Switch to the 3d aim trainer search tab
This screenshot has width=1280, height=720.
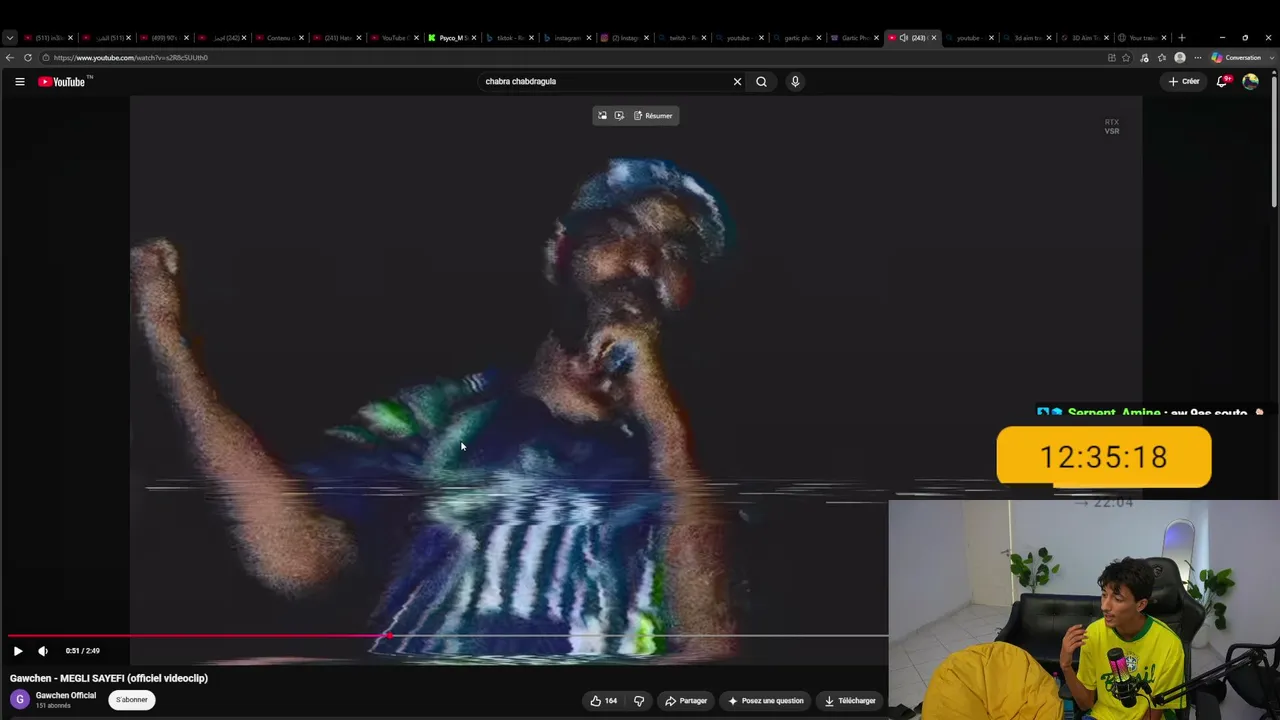pyautogui.click(x=1027, y=38)
